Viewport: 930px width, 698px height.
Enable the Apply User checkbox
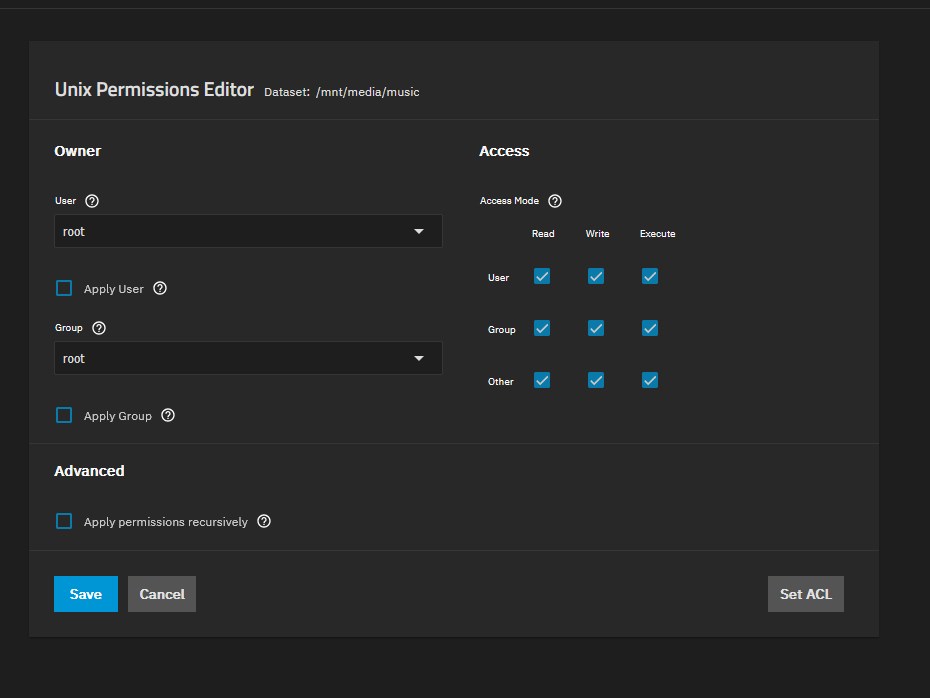64,289
